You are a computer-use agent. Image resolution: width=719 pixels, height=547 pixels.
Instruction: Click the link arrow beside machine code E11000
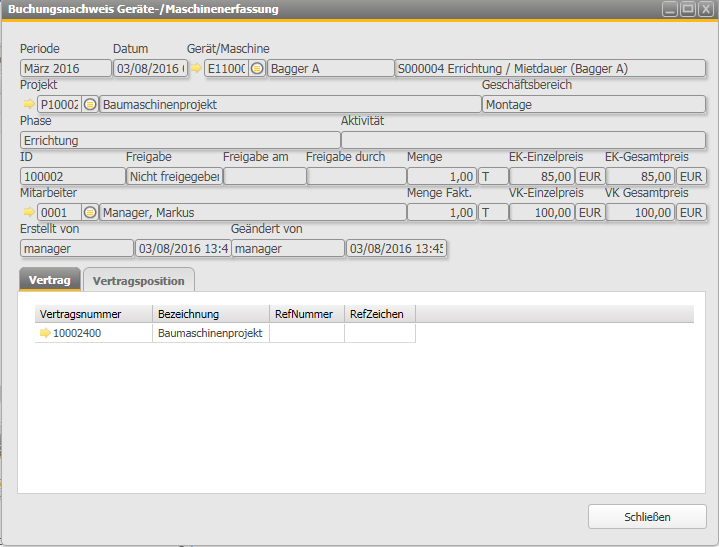click(x=196, y=68)
